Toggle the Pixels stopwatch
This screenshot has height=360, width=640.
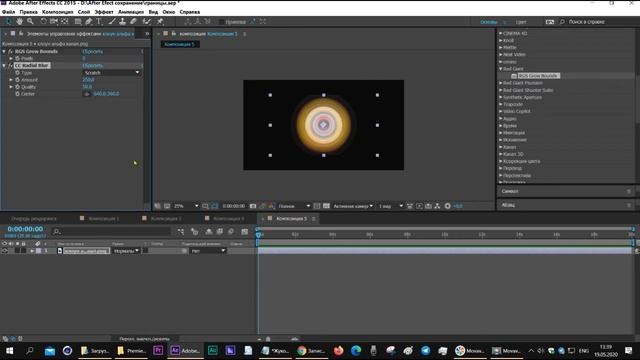point(18,58)
